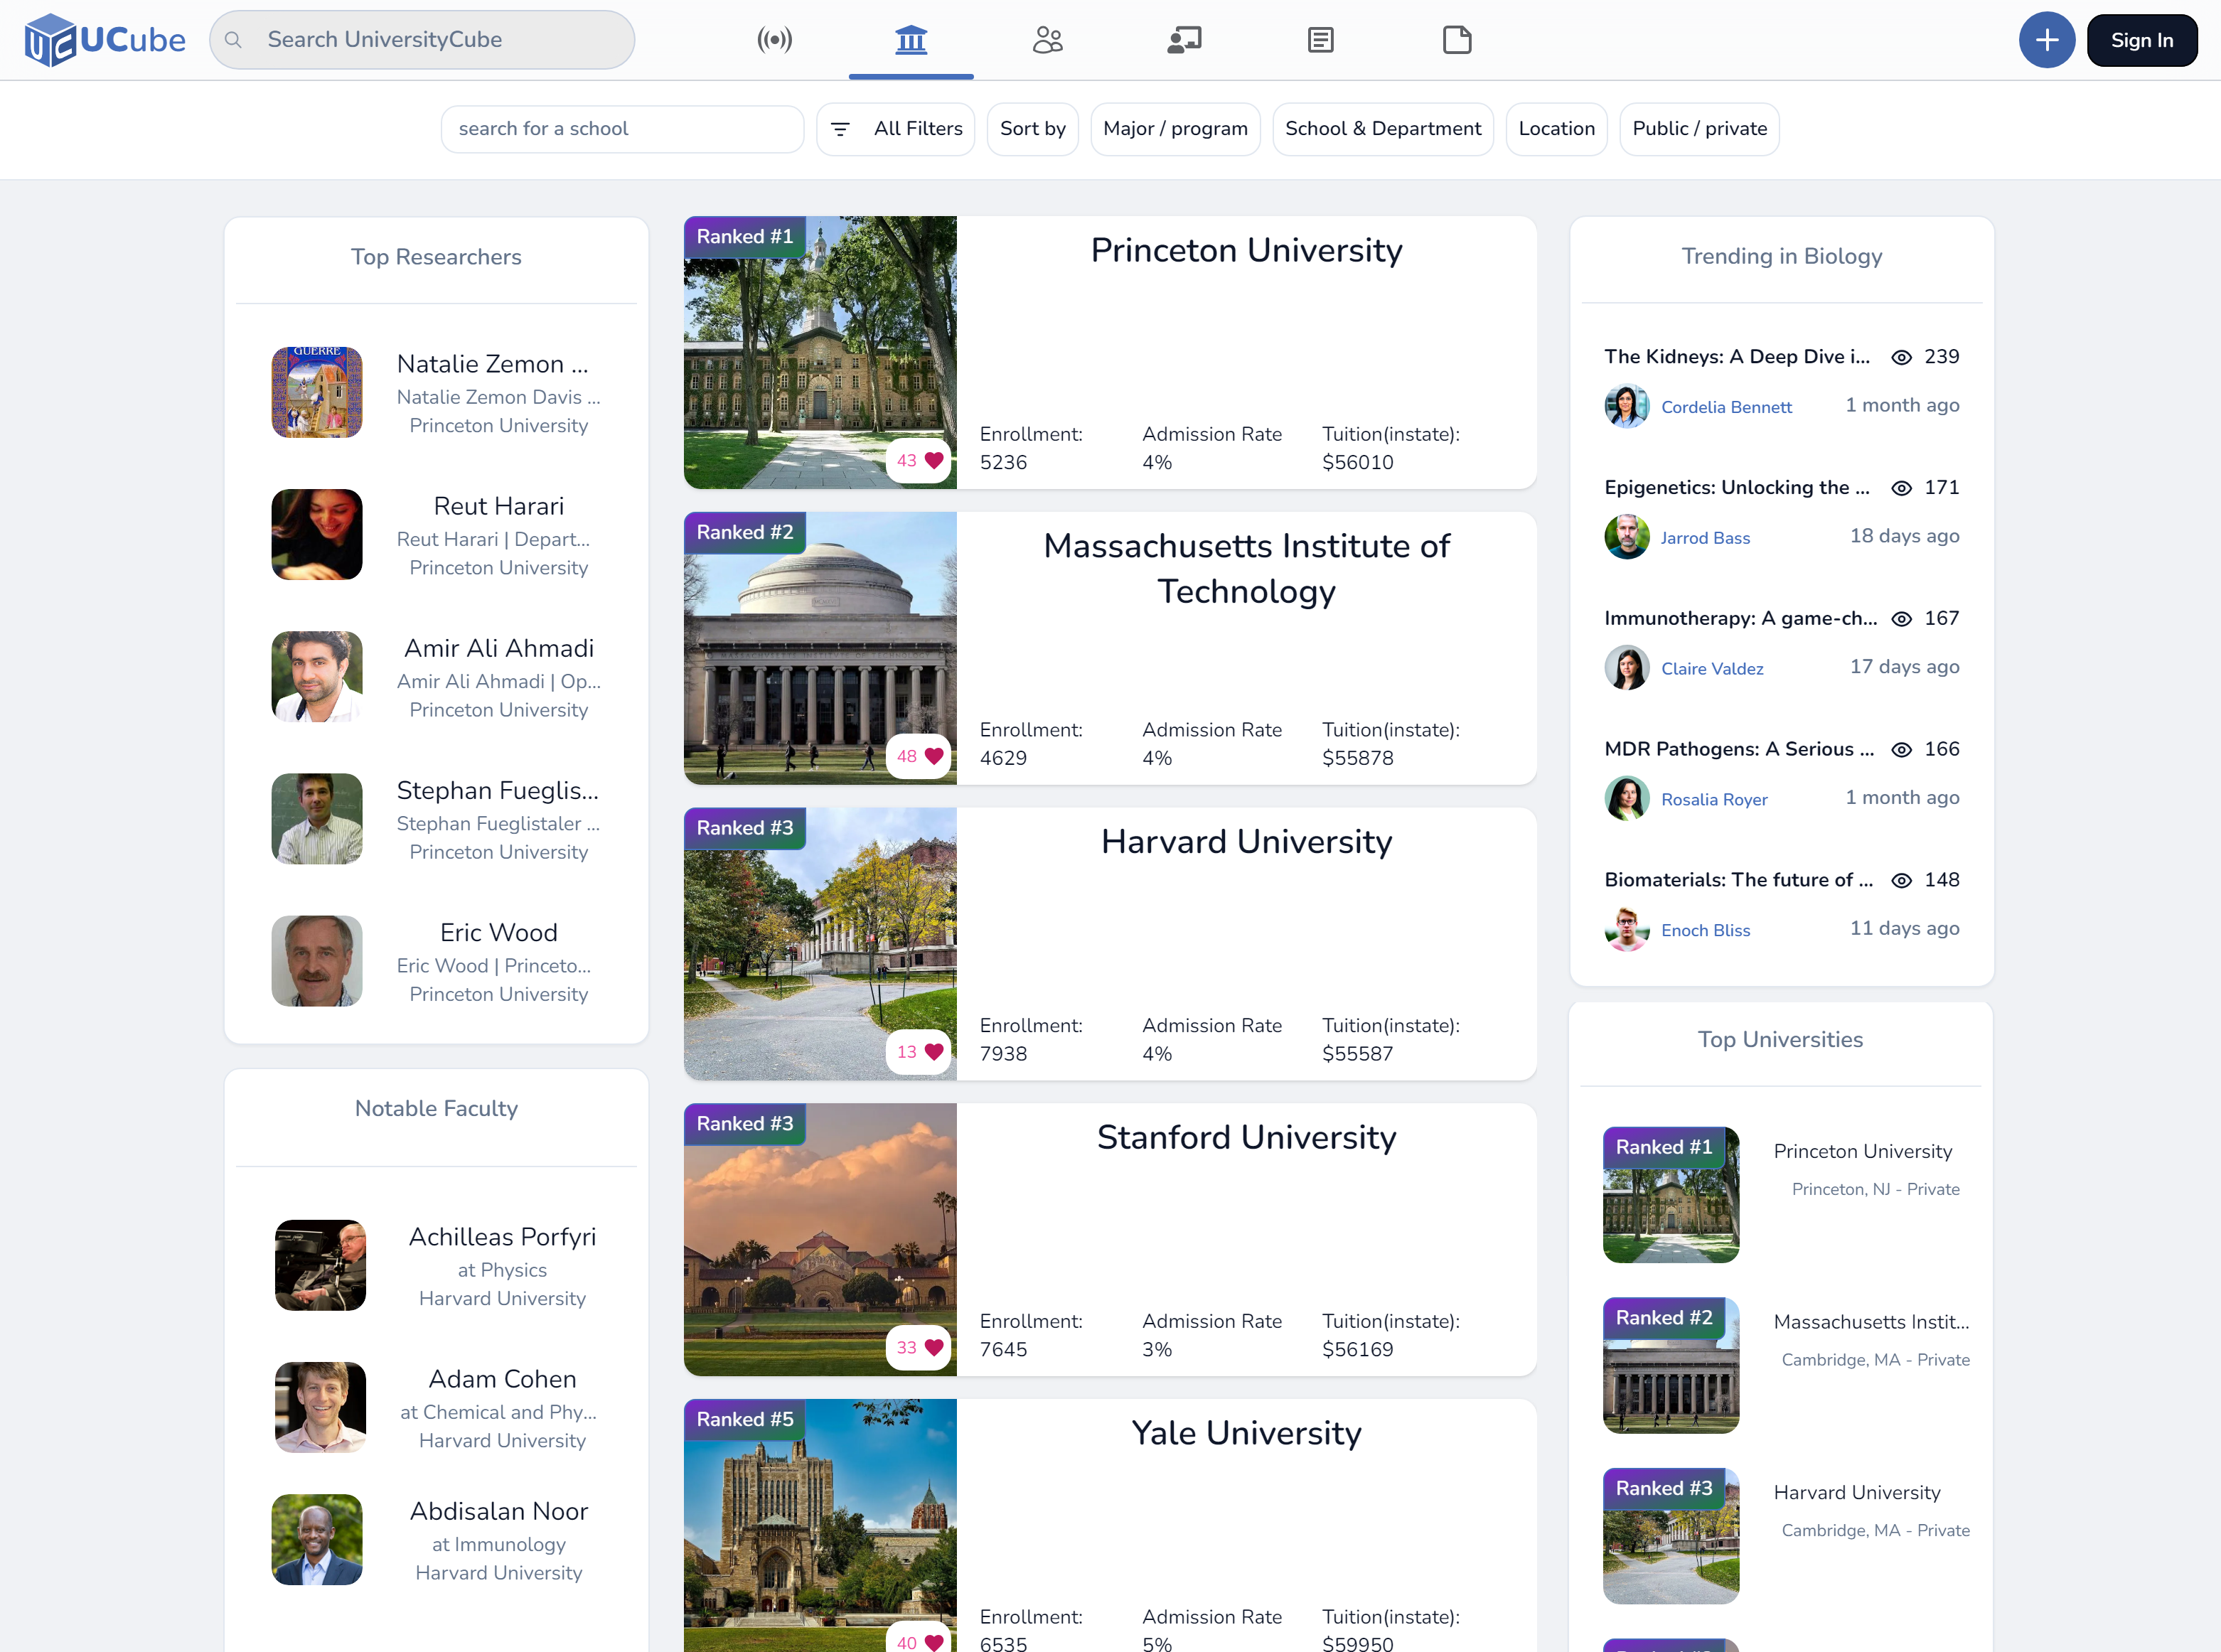Click the search for a school field
The image size is (2221, 1652).
coord(622,129)
